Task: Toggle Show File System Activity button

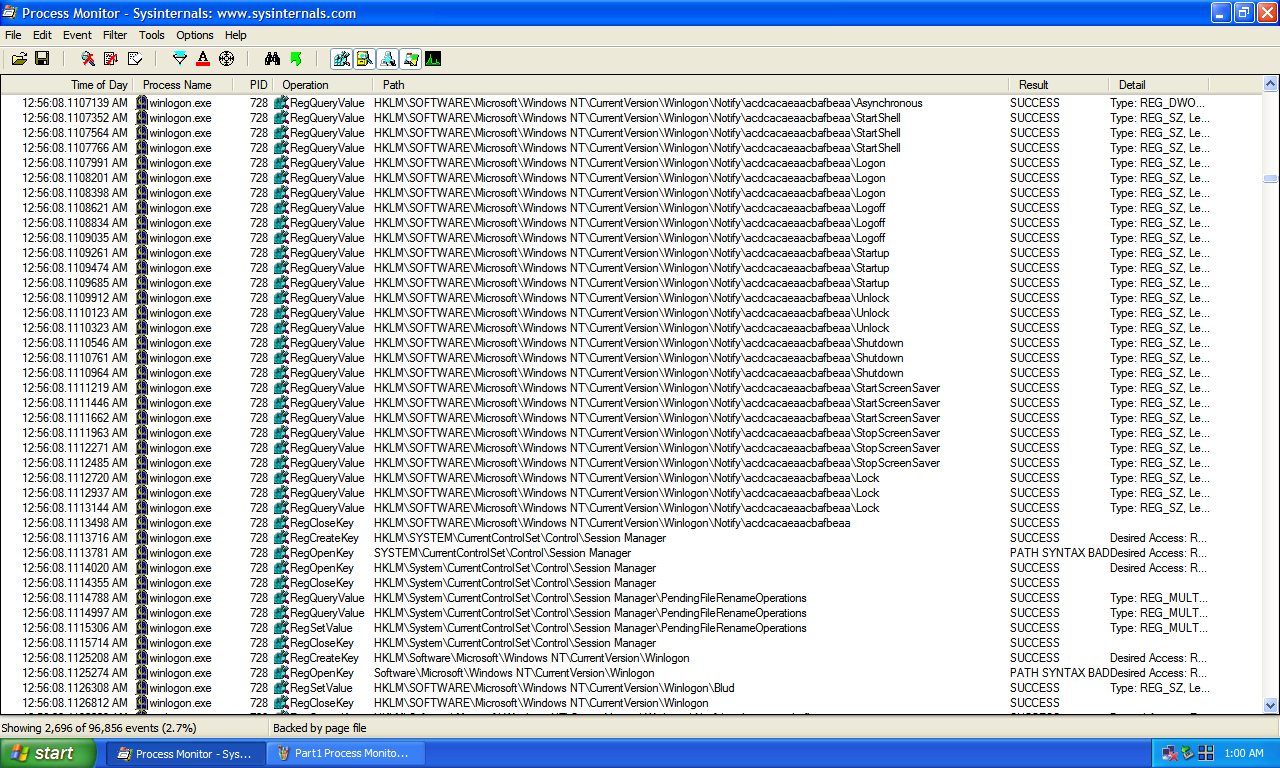Action: [x=364, y=59]
